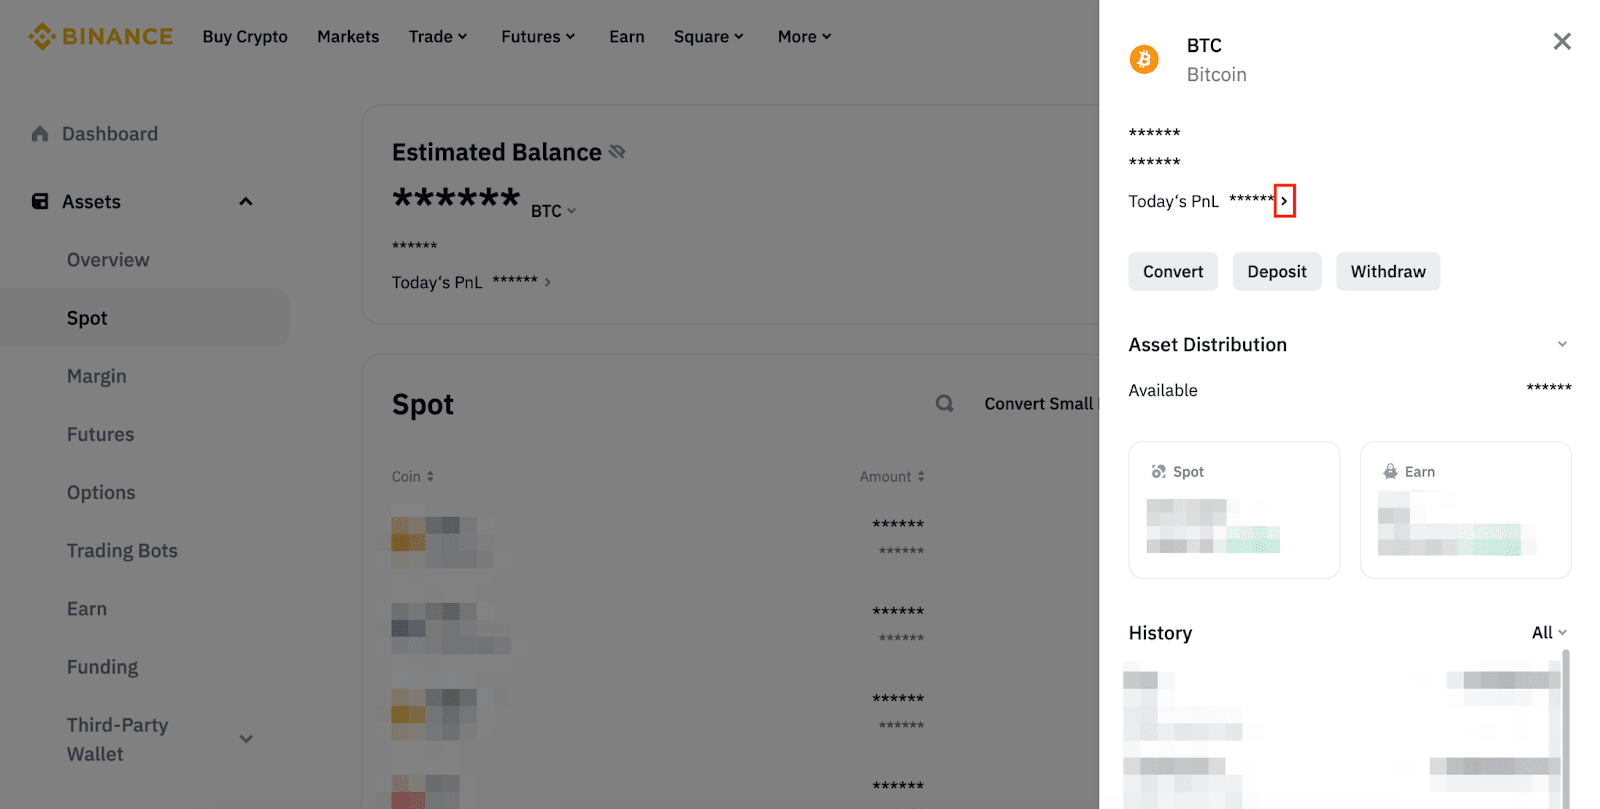This screenshot has height=809, width=1600.
Task: Open the History filter All dropdown
Action: (x=1549, y=633)
